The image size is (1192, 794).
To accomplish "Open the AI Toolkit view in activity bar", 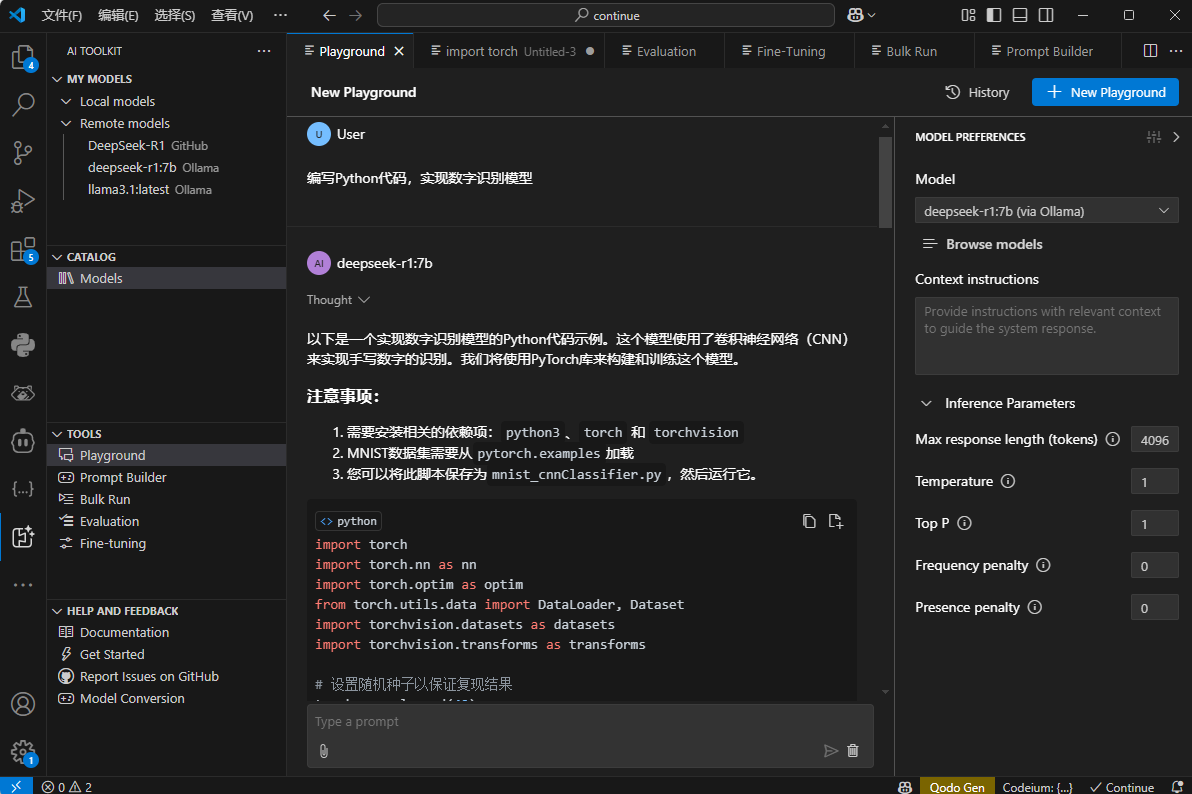I will pyautogui.click(x=23, y=537).
